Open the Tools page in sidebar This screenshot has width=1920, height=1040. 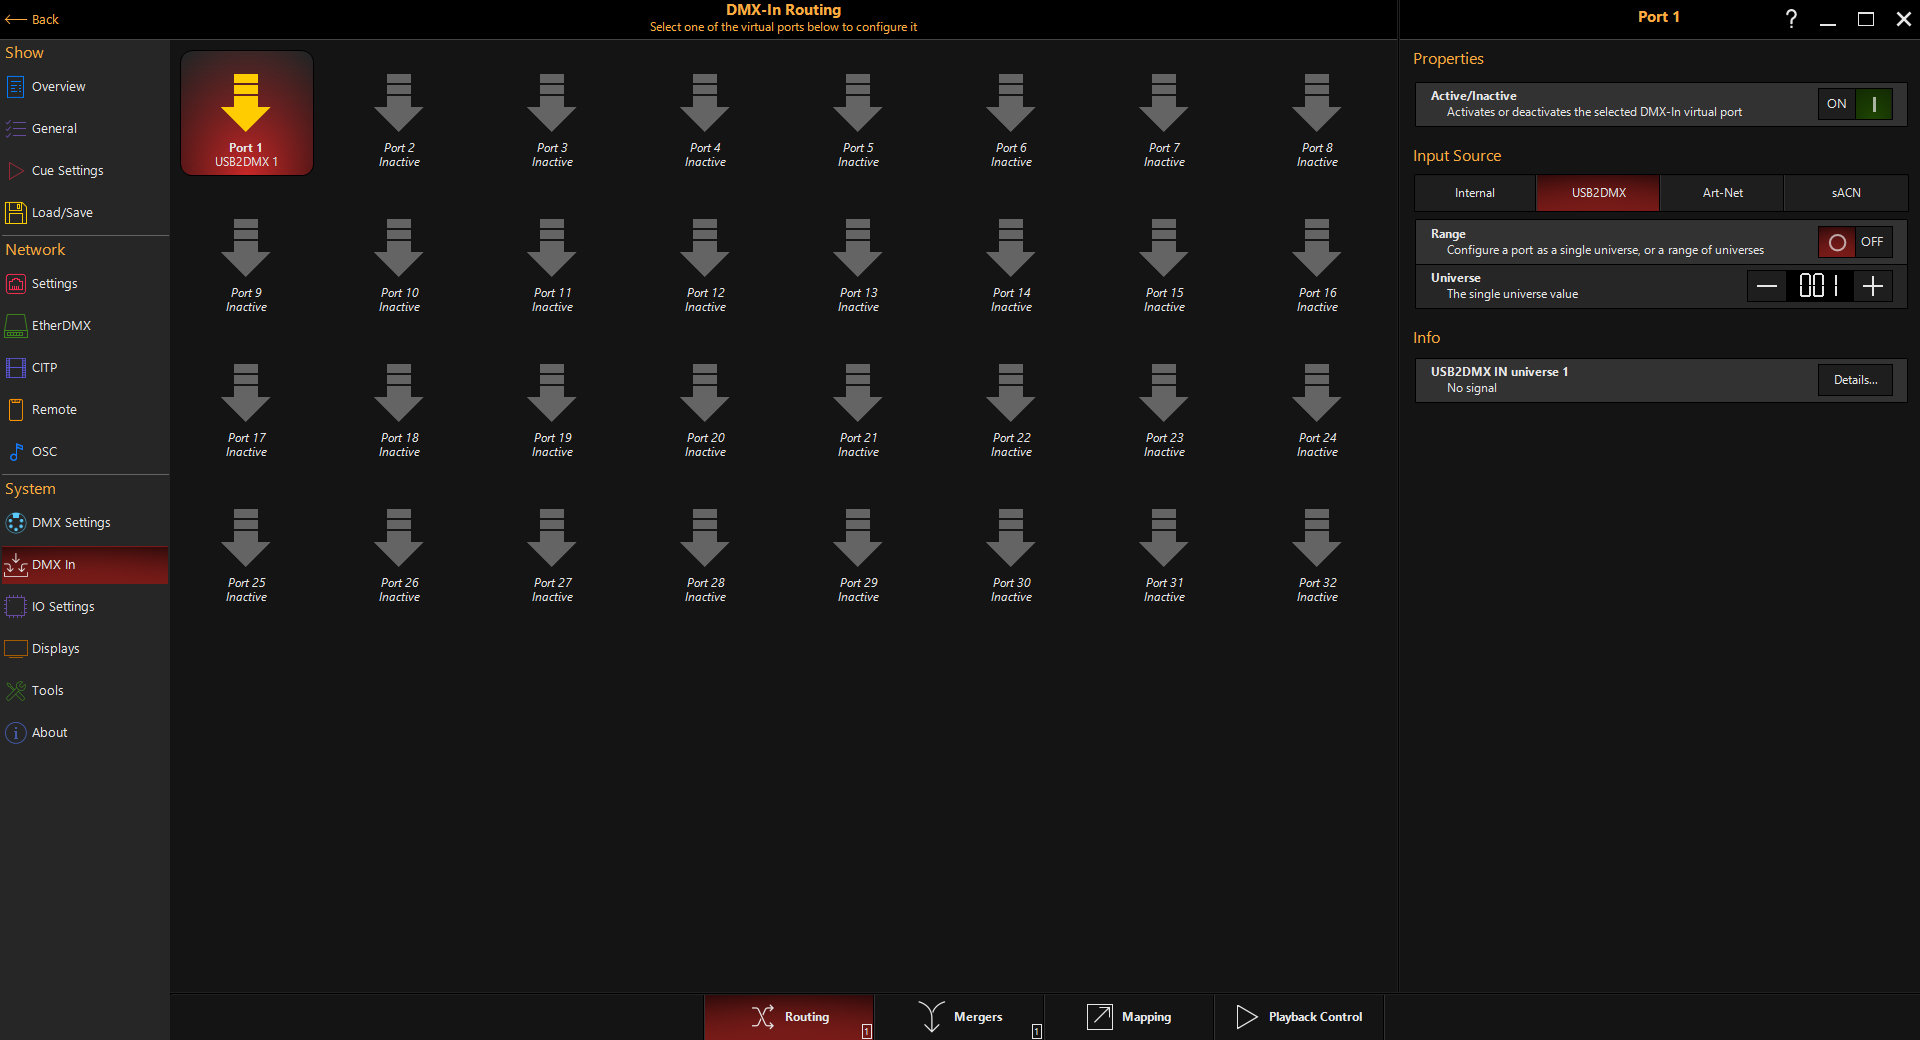coord(47,691)
